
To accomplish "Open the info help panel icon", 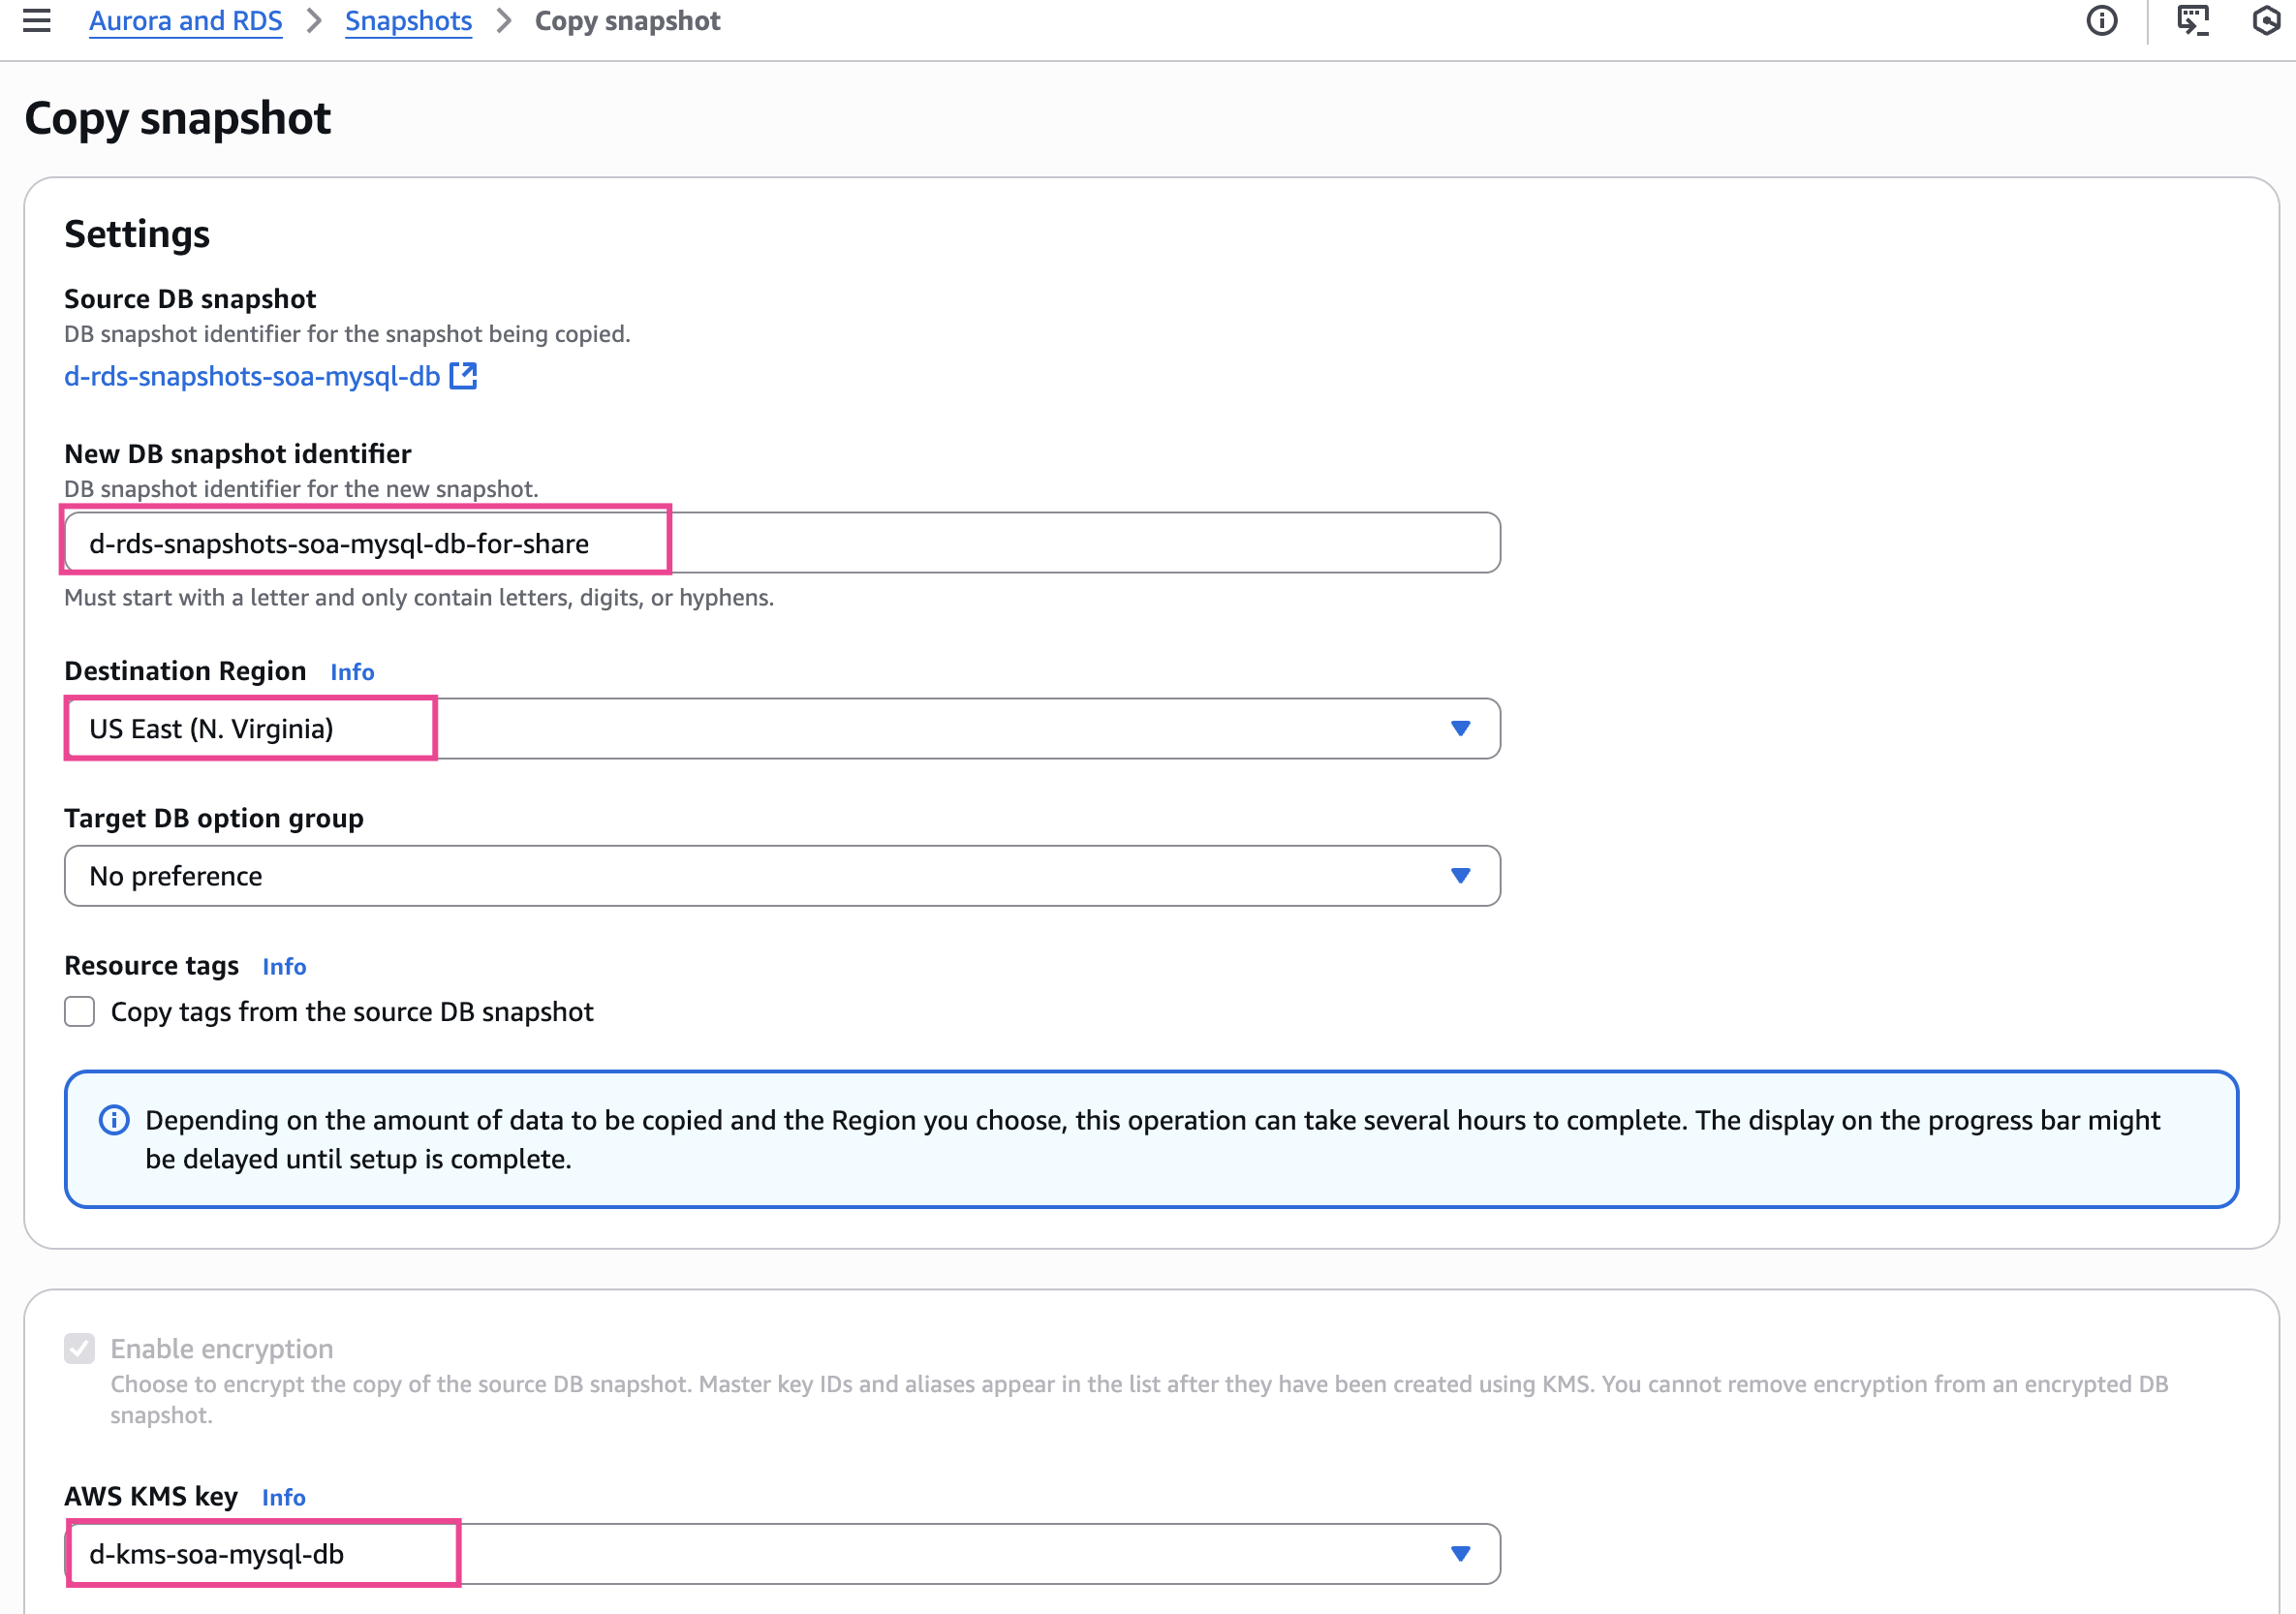I will 2101,20.
